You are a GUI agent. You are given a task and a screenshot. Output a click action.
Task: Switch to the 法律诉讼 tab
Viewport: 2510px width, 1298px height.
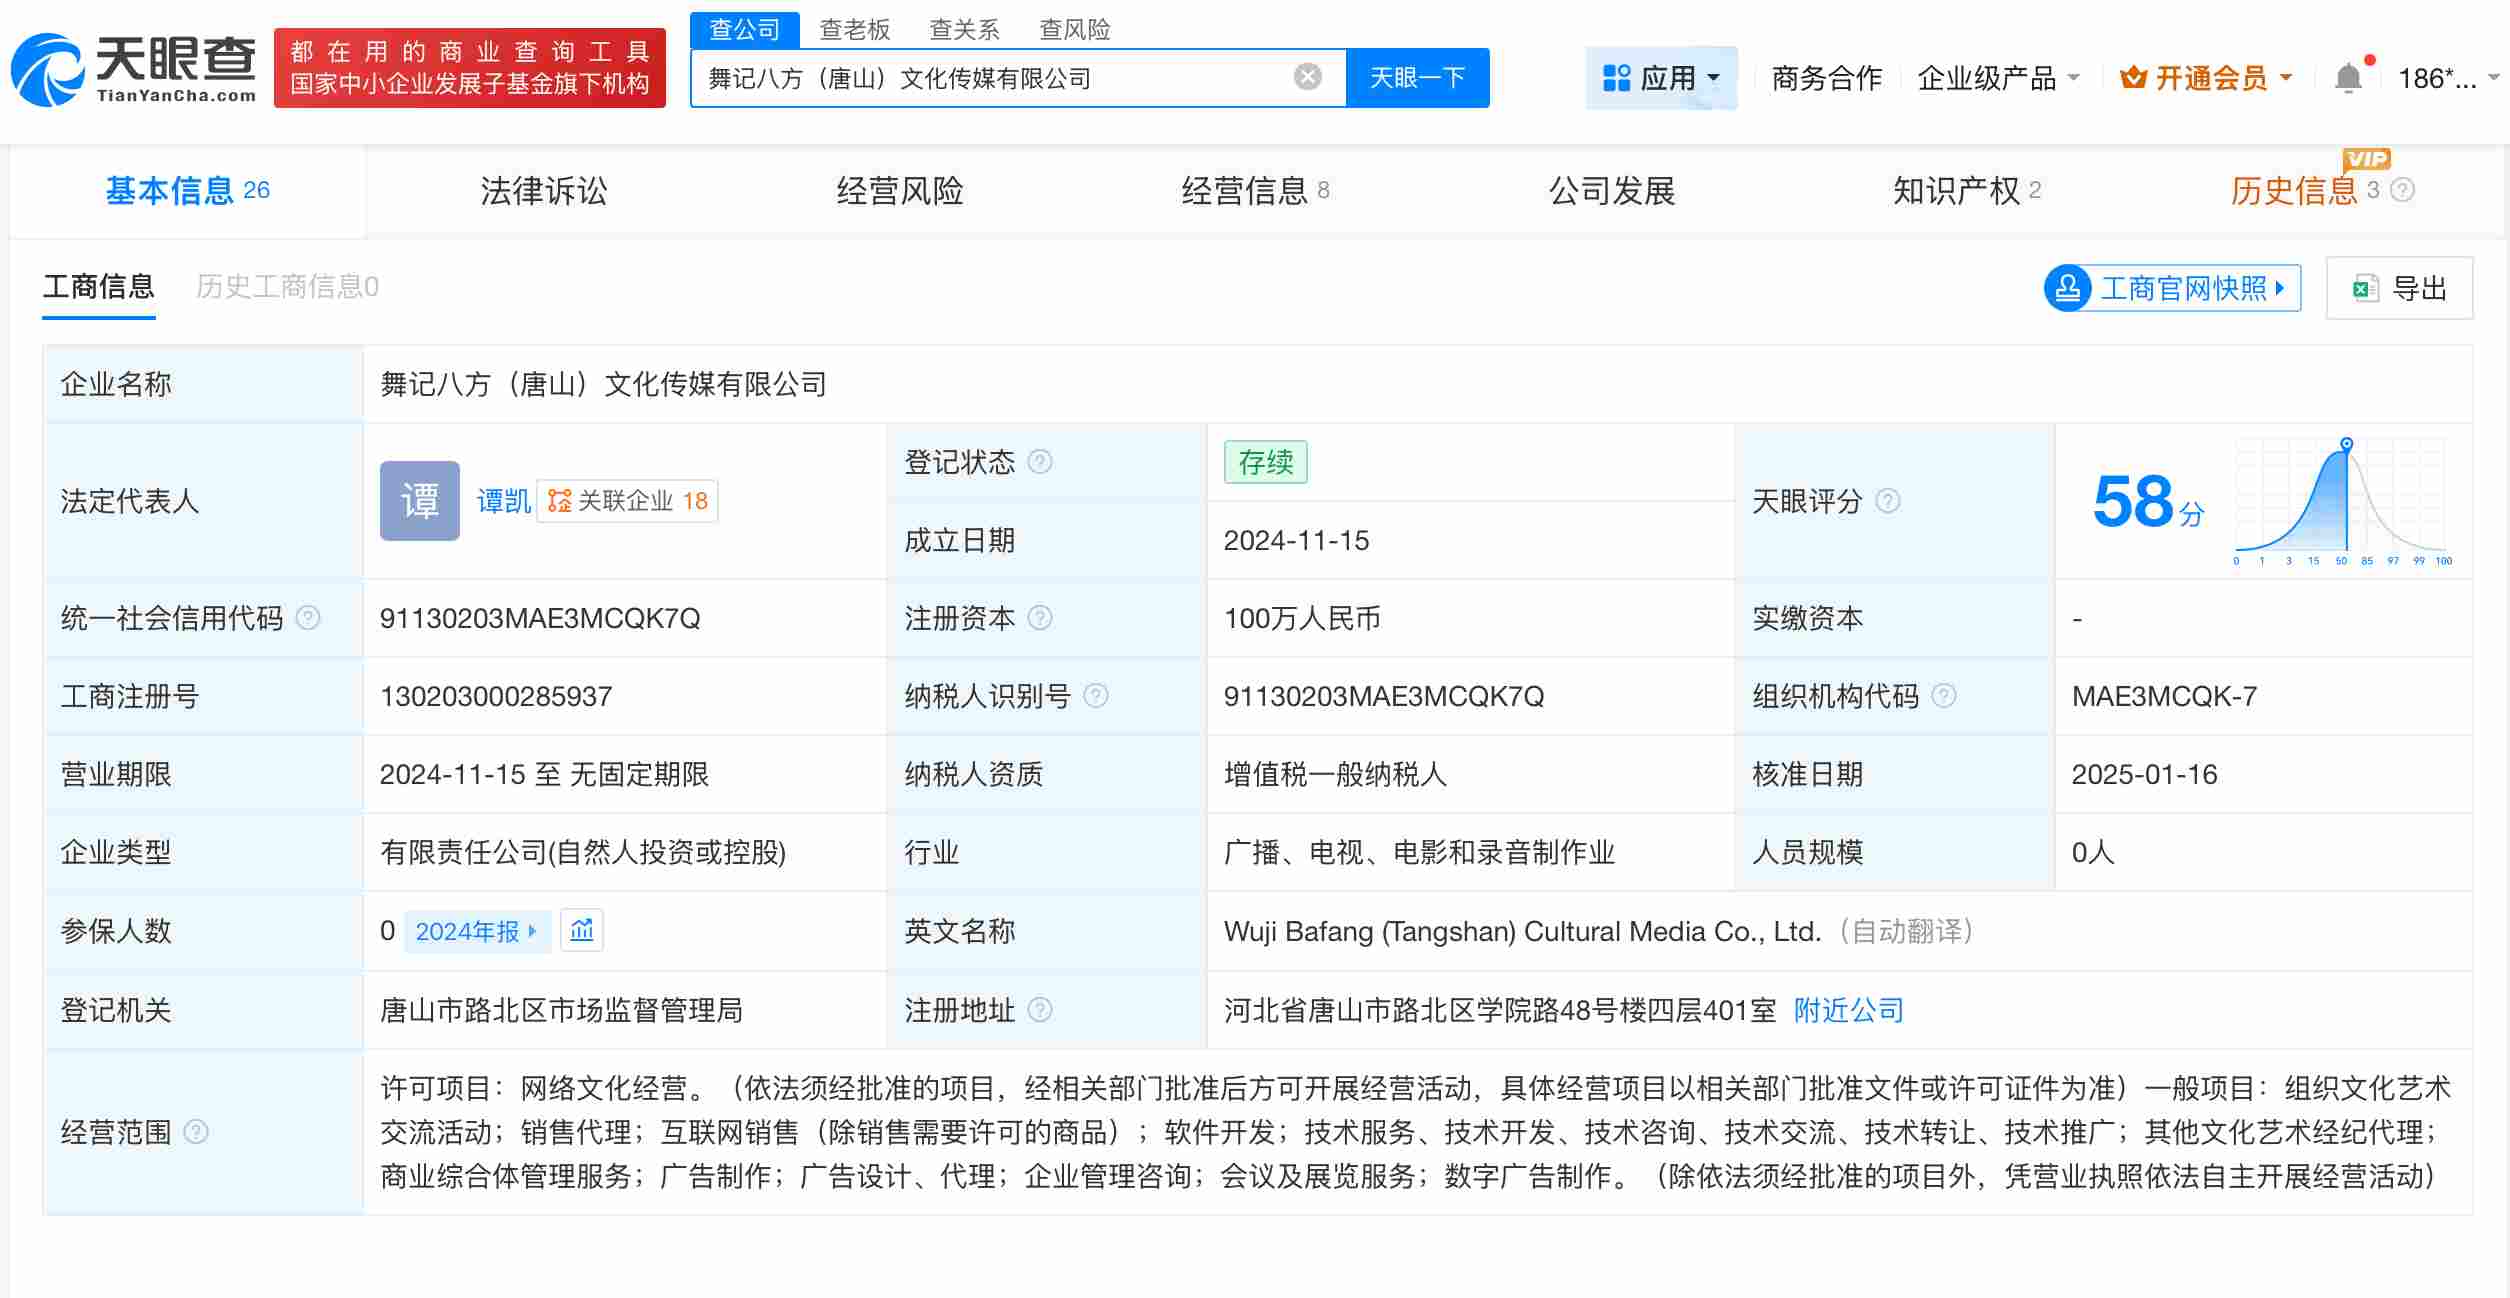pyautogui.click(x=543, y=191)
